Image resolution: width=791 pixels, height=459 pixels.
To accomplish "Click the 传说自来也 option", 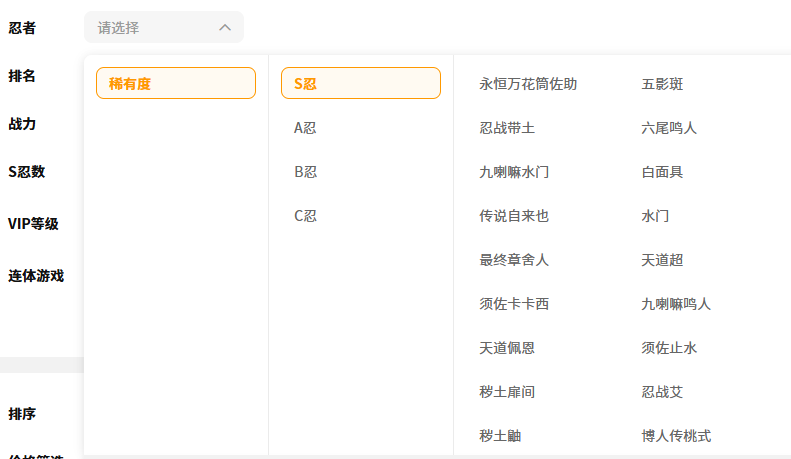I will pyautogui.click(x=514, y=216).
